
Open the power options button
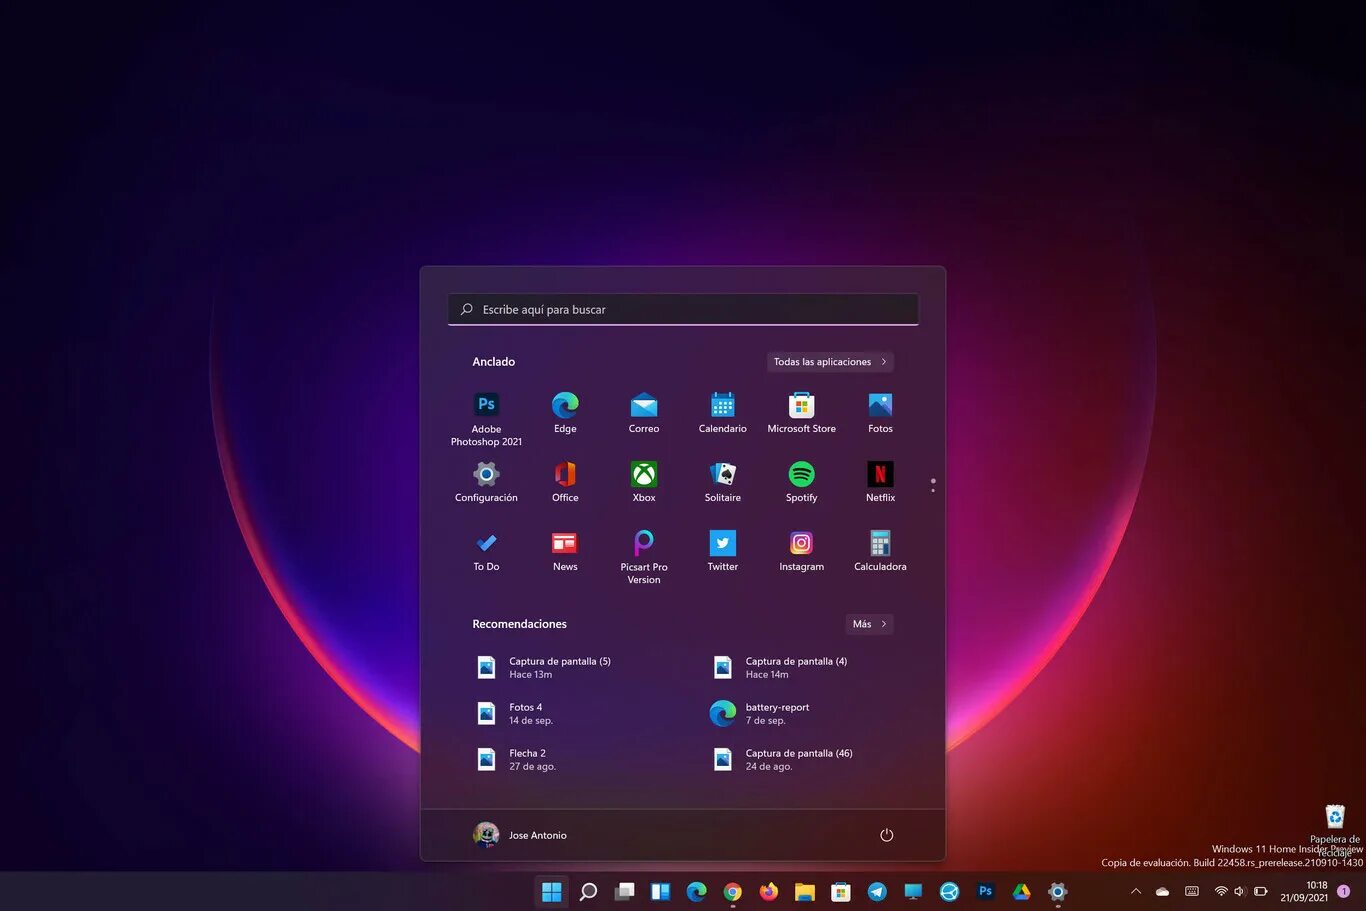886,835
